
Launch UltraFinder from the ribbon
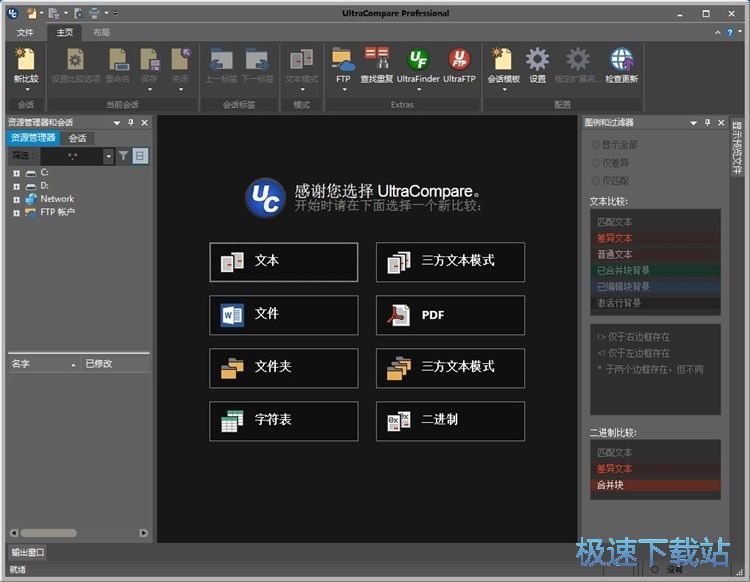tap(418, 60)
